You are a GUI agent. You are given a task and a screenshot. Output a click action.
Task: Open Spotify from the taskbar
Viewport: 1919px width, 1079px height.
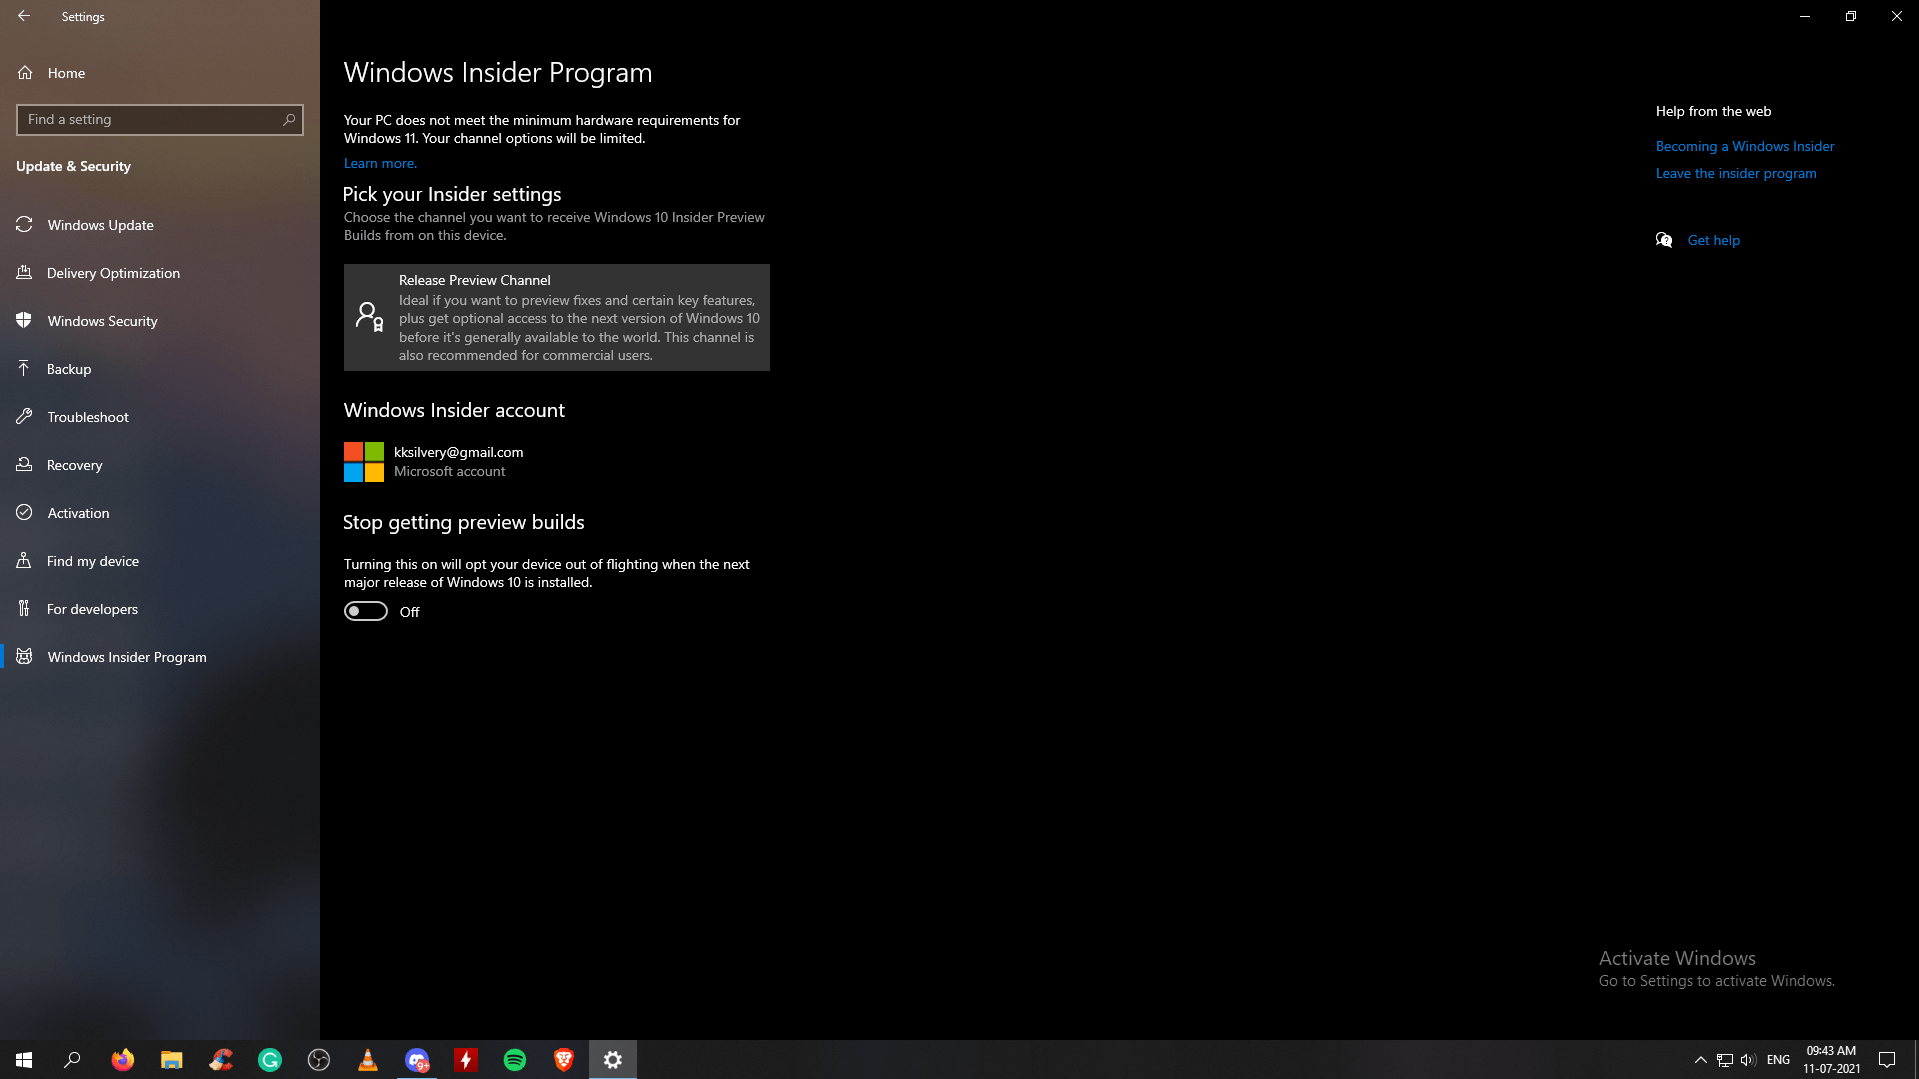(x=515, y=1060)
